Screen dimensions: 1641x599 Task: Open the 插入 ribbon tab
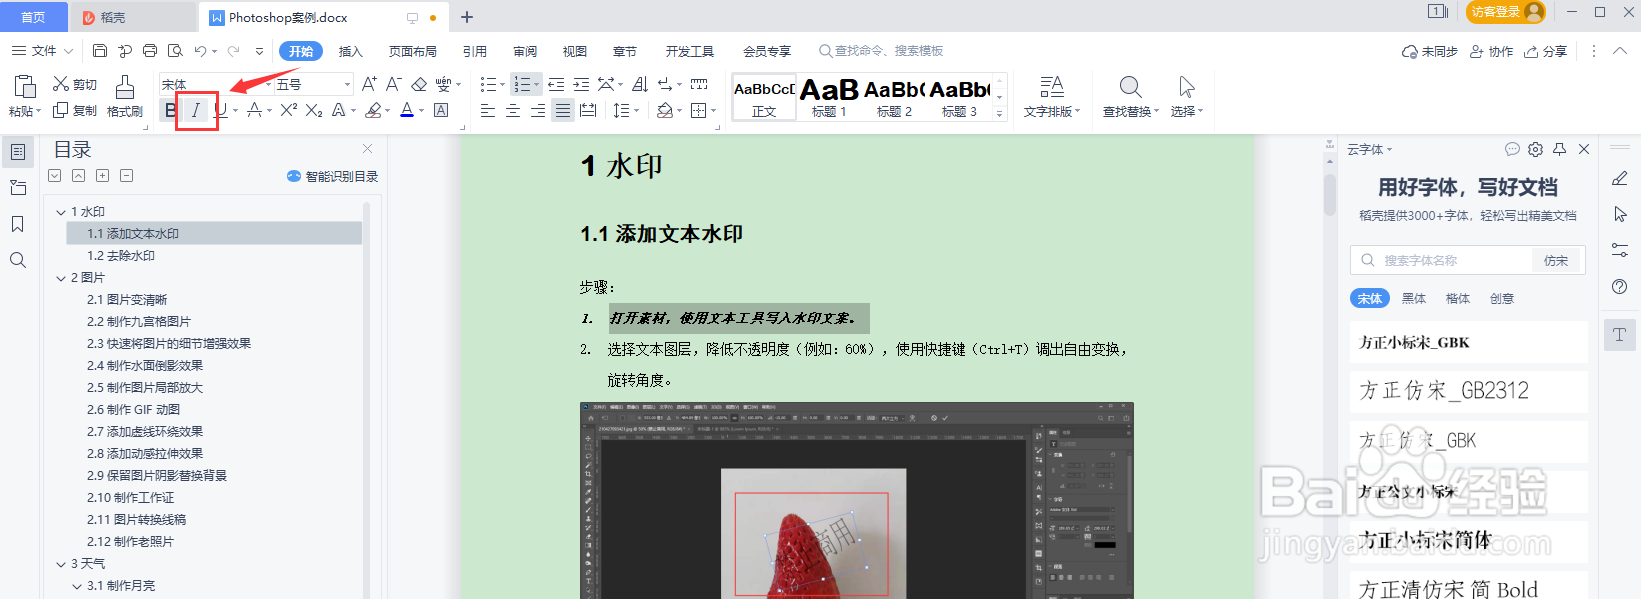[351, 51]
